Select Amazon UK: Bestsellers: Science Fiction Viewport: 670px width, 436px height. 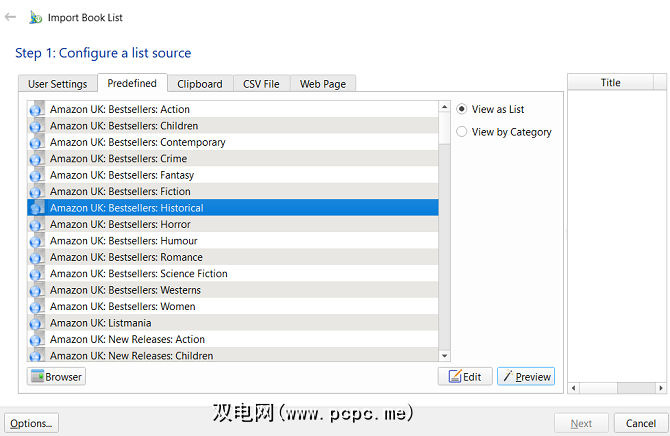[x=233, y=274]
